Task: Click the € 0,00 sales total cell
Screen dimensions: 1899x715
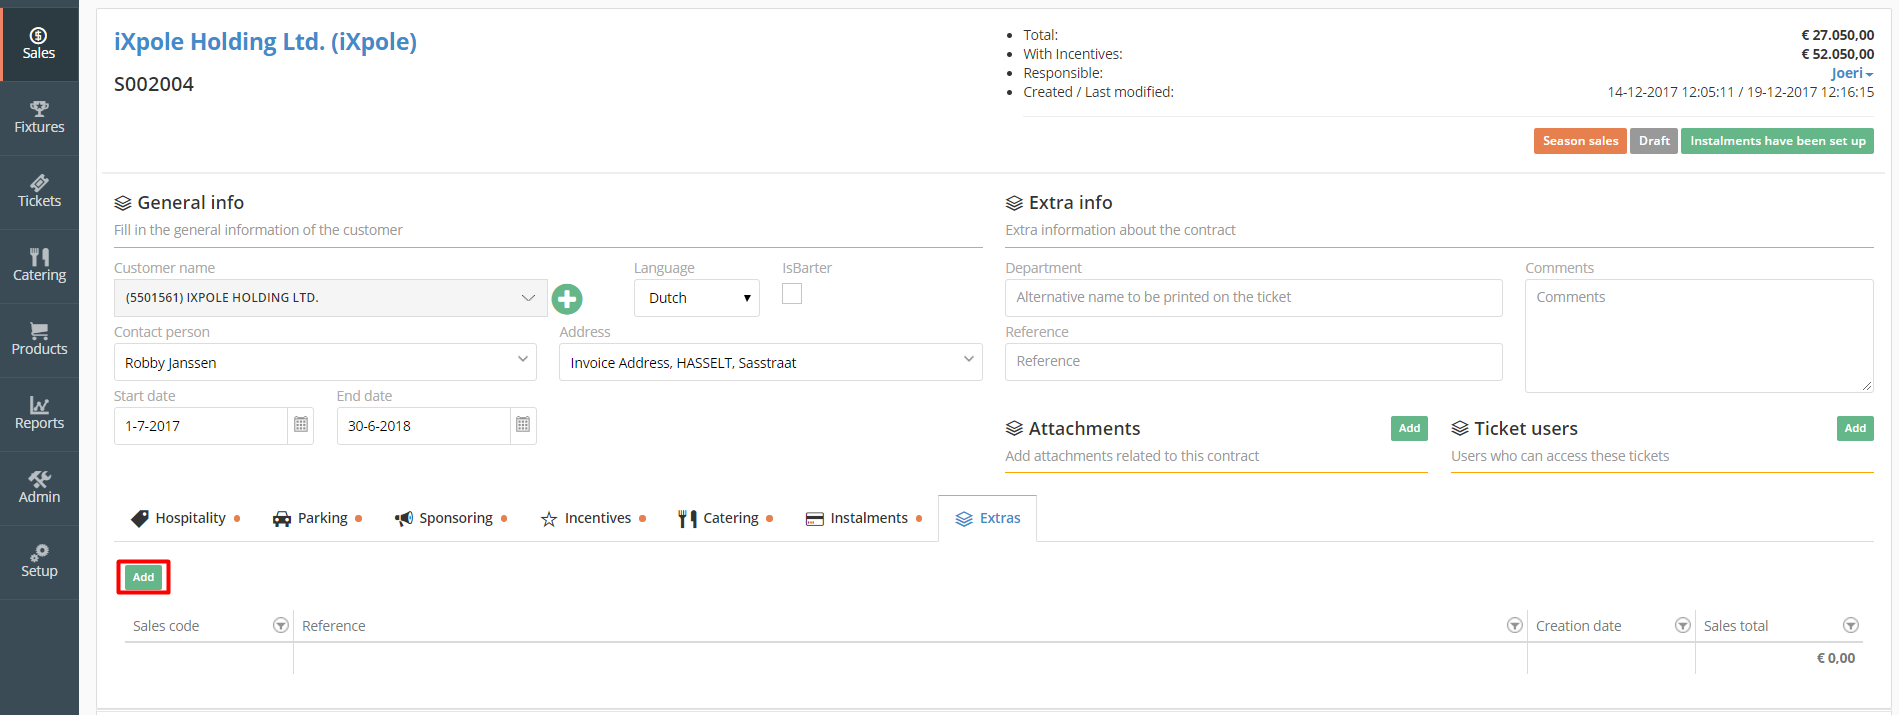Action: tap(1836, 658)
